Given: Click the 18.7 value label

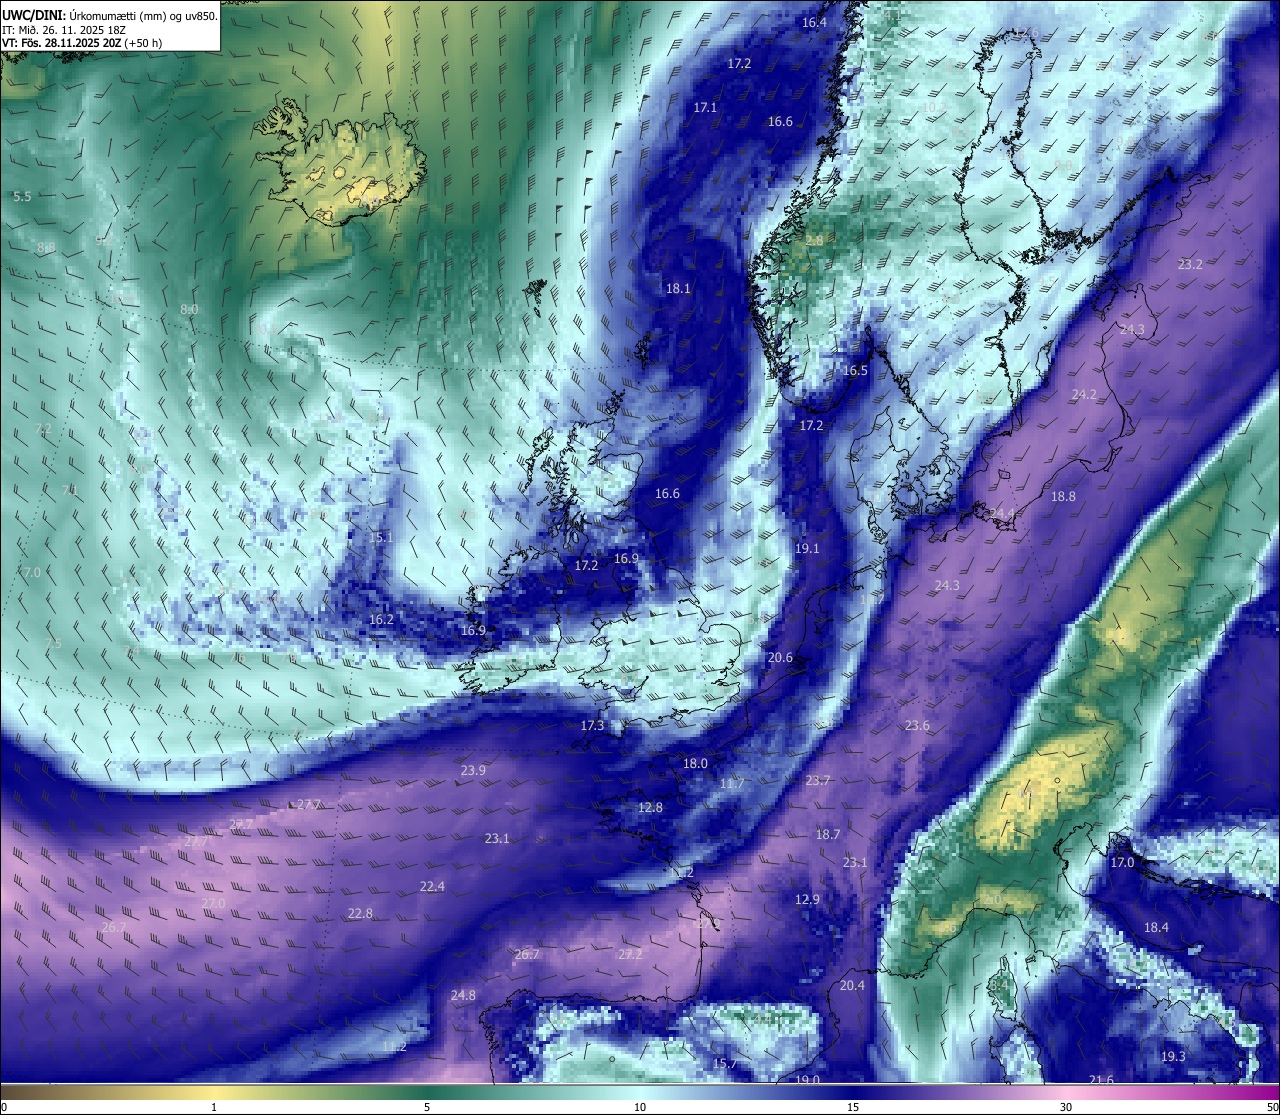Looking at the screenshot, I should [828, 834].
